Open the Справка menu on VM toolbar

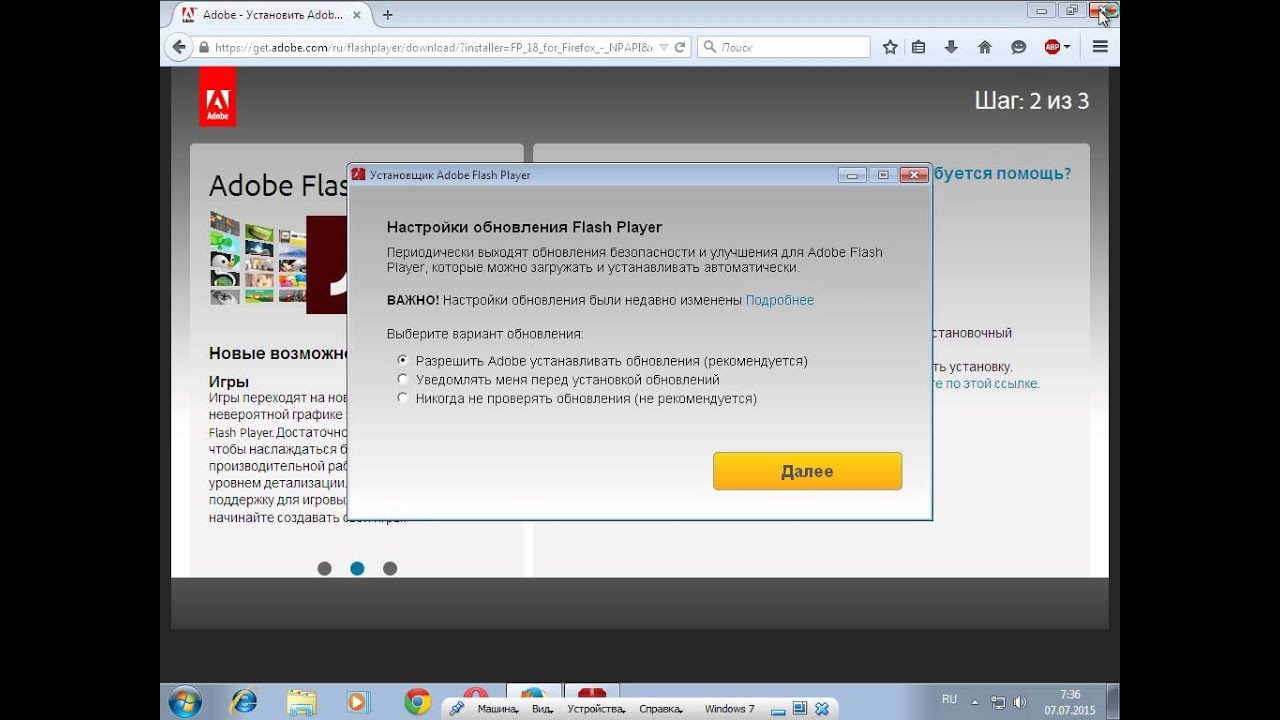pyautogui.click(x=661, y=709)
